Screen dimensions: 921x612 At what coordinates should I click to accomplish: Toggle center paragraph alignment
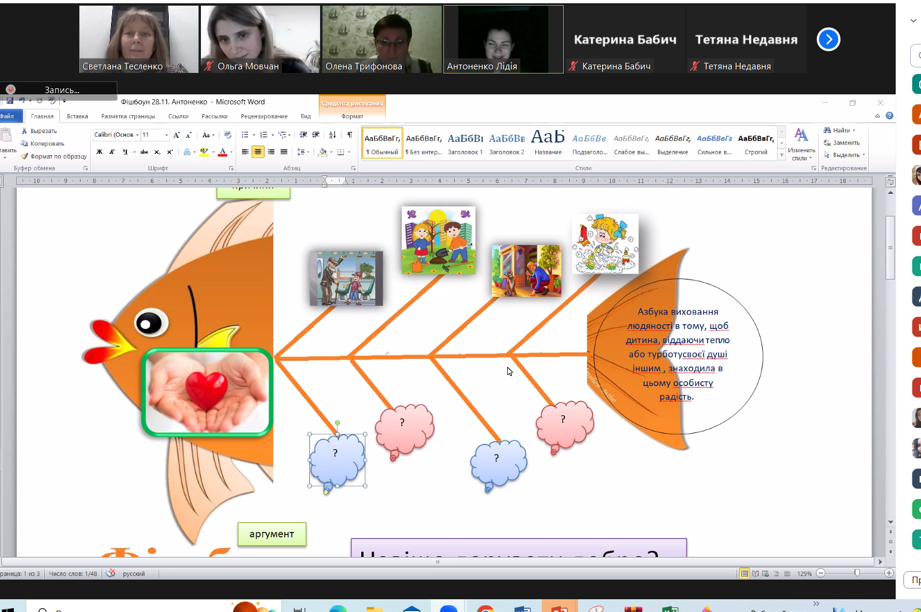pyautogui.click(x=258, y=152)
